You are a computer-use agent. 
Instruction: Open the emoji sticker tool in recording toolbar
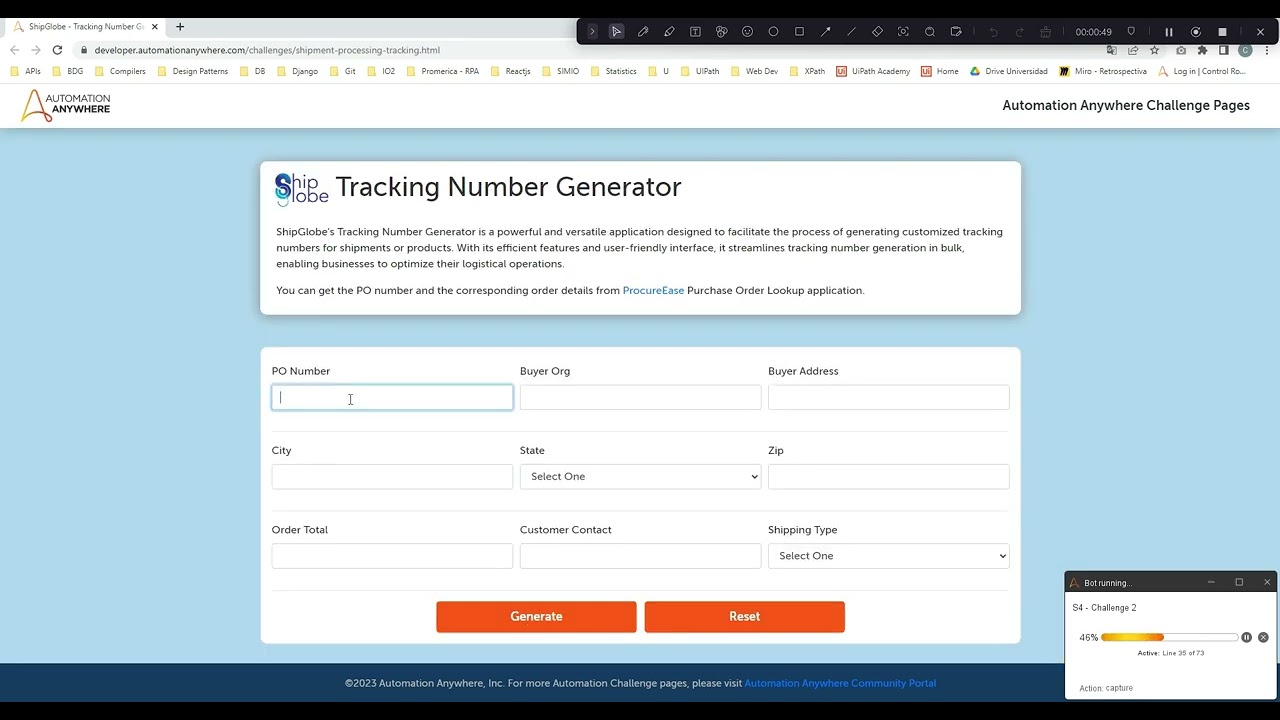[747, 32]
